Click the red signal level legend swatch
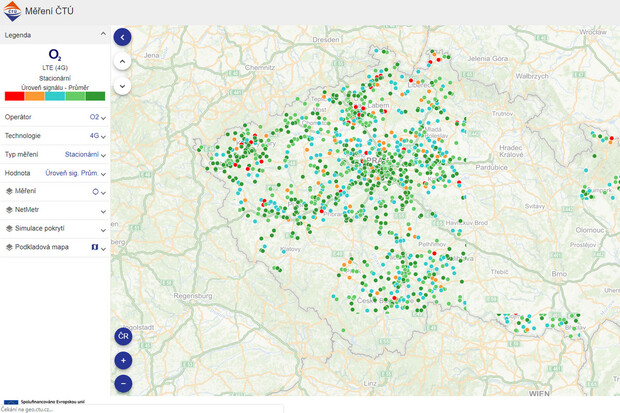Image resolution: width=620 pixels, height=413 pixels. 14,96
